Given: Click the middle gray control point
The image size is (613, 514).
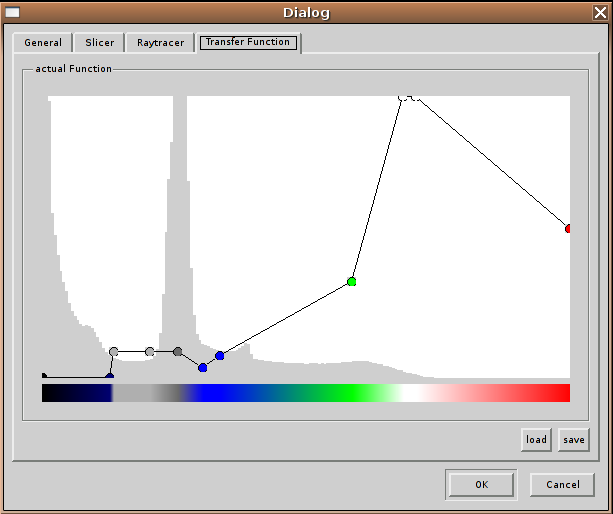Looking at the screenshot, I should (149, 352).
